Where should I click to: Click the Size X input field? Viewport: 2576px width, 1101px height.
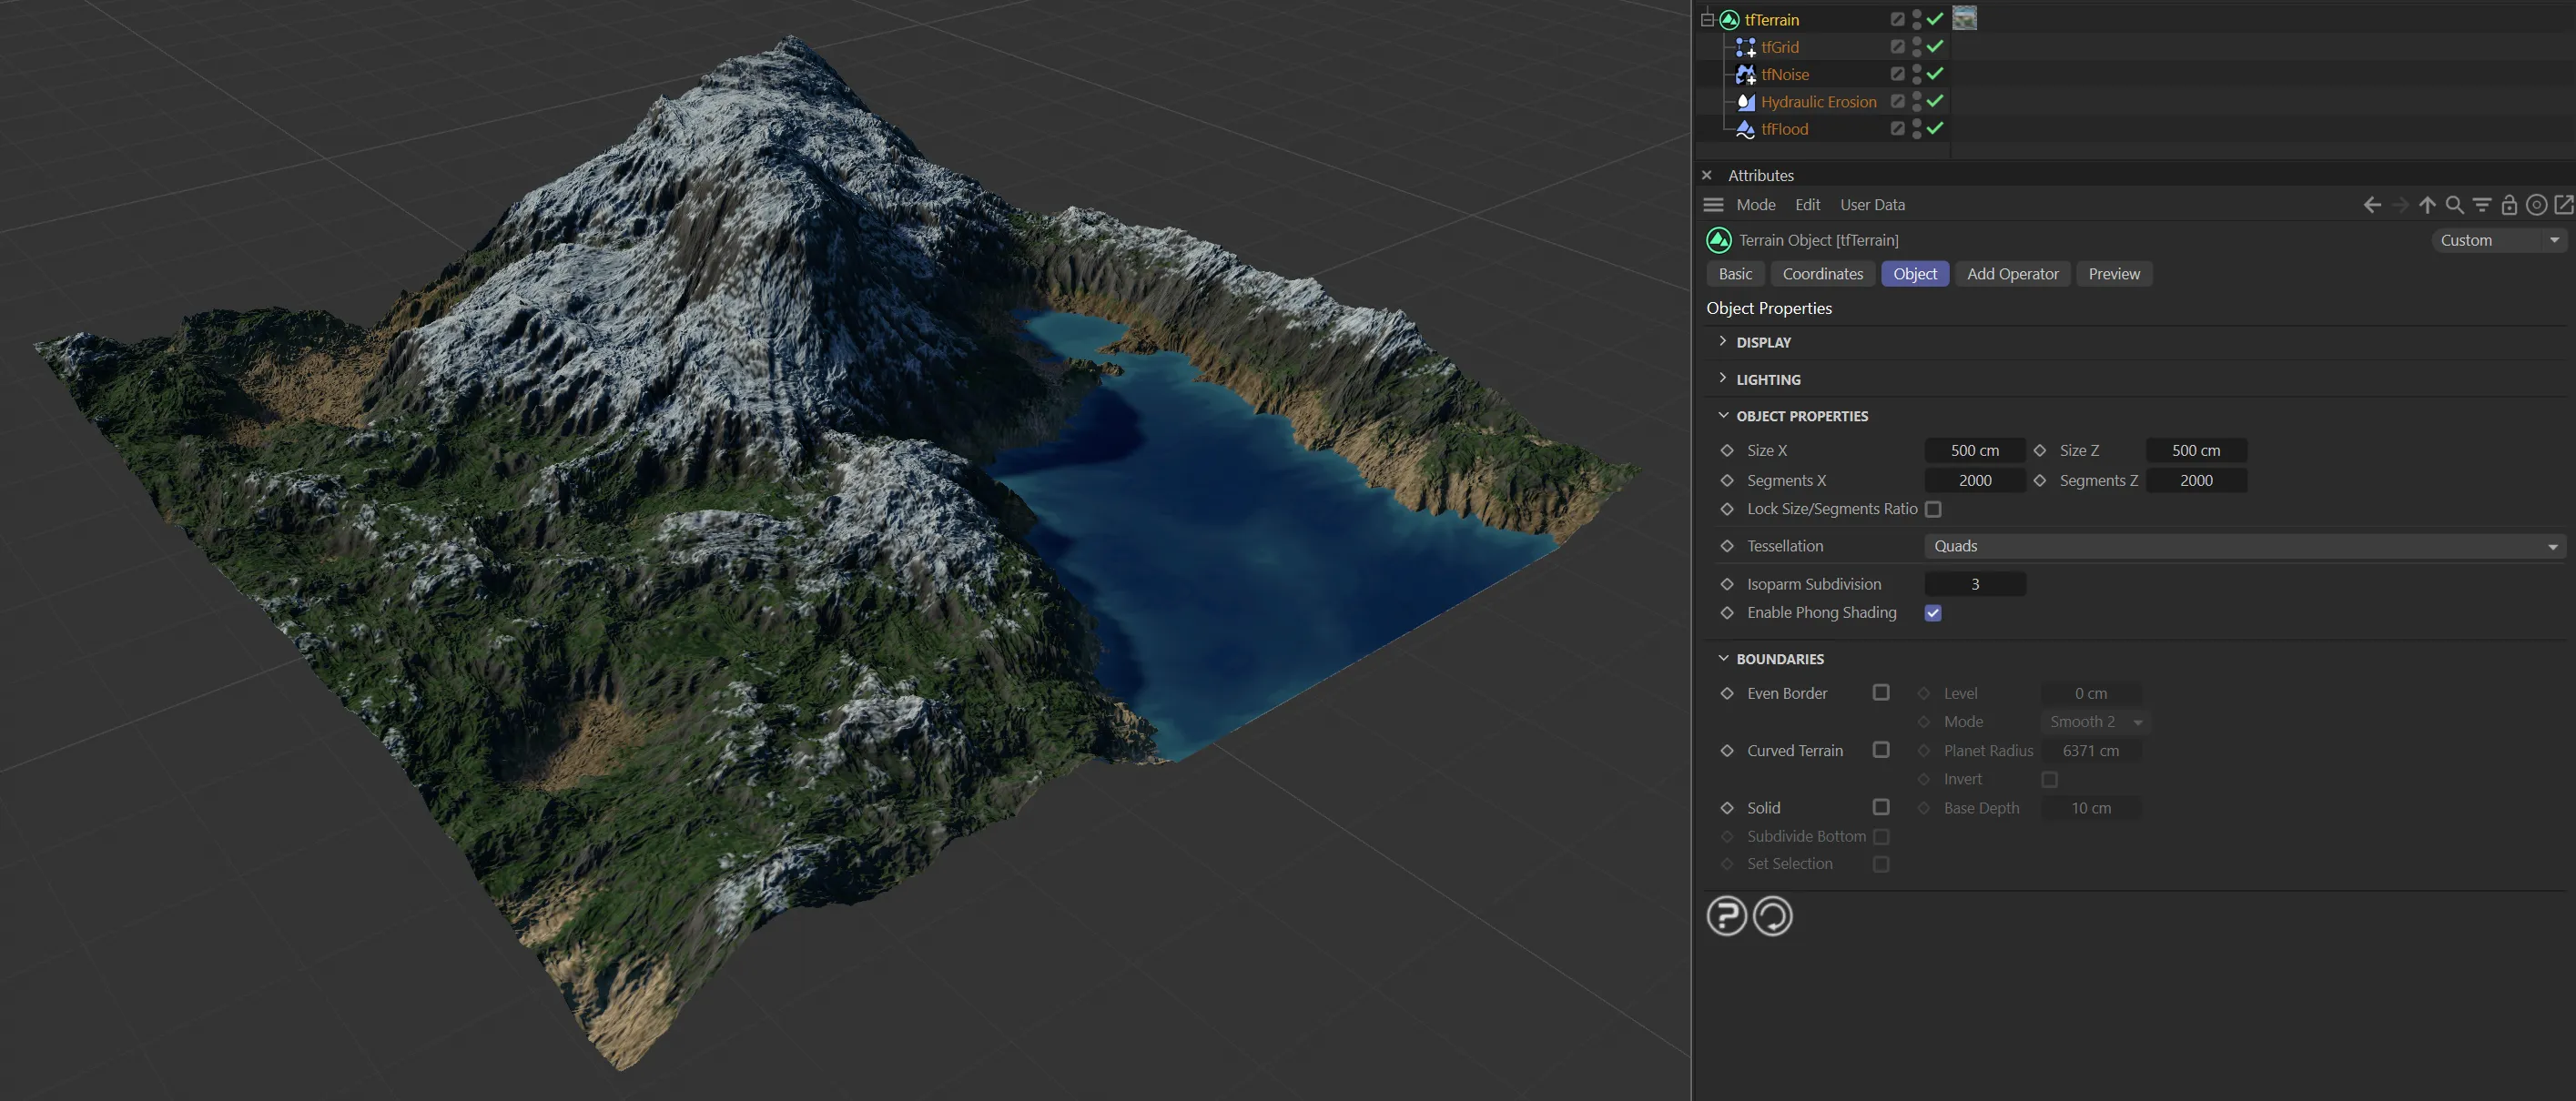pyautogui.click(x=1974, y=451)
